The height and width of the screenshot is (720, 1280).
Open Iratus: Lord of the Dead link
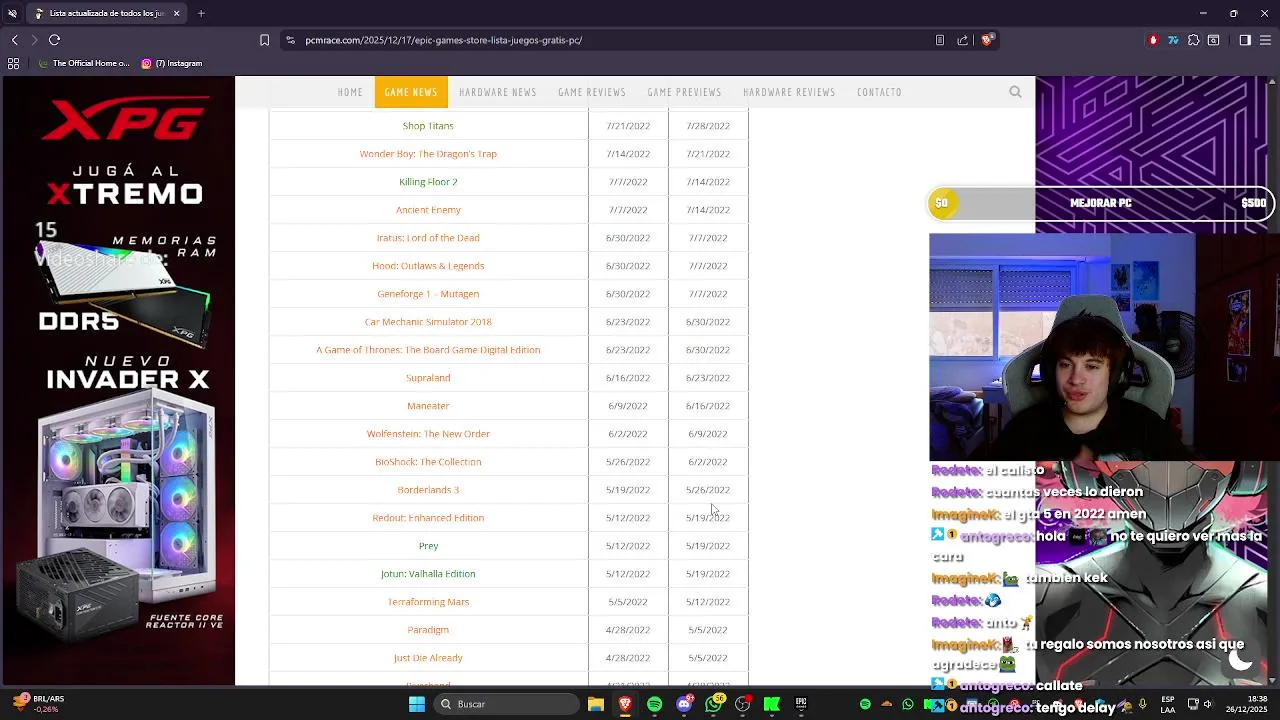pos(428,238)
